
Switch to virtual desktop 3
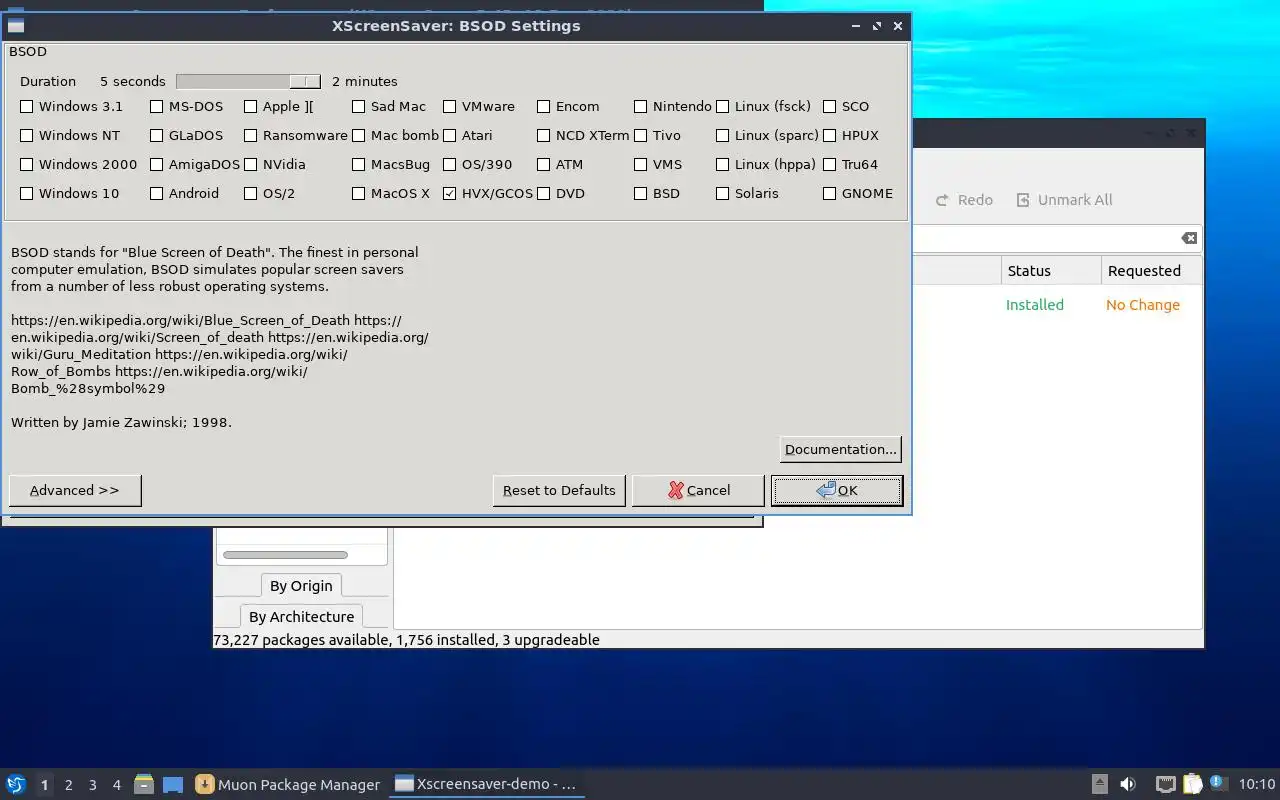(92, 785)
